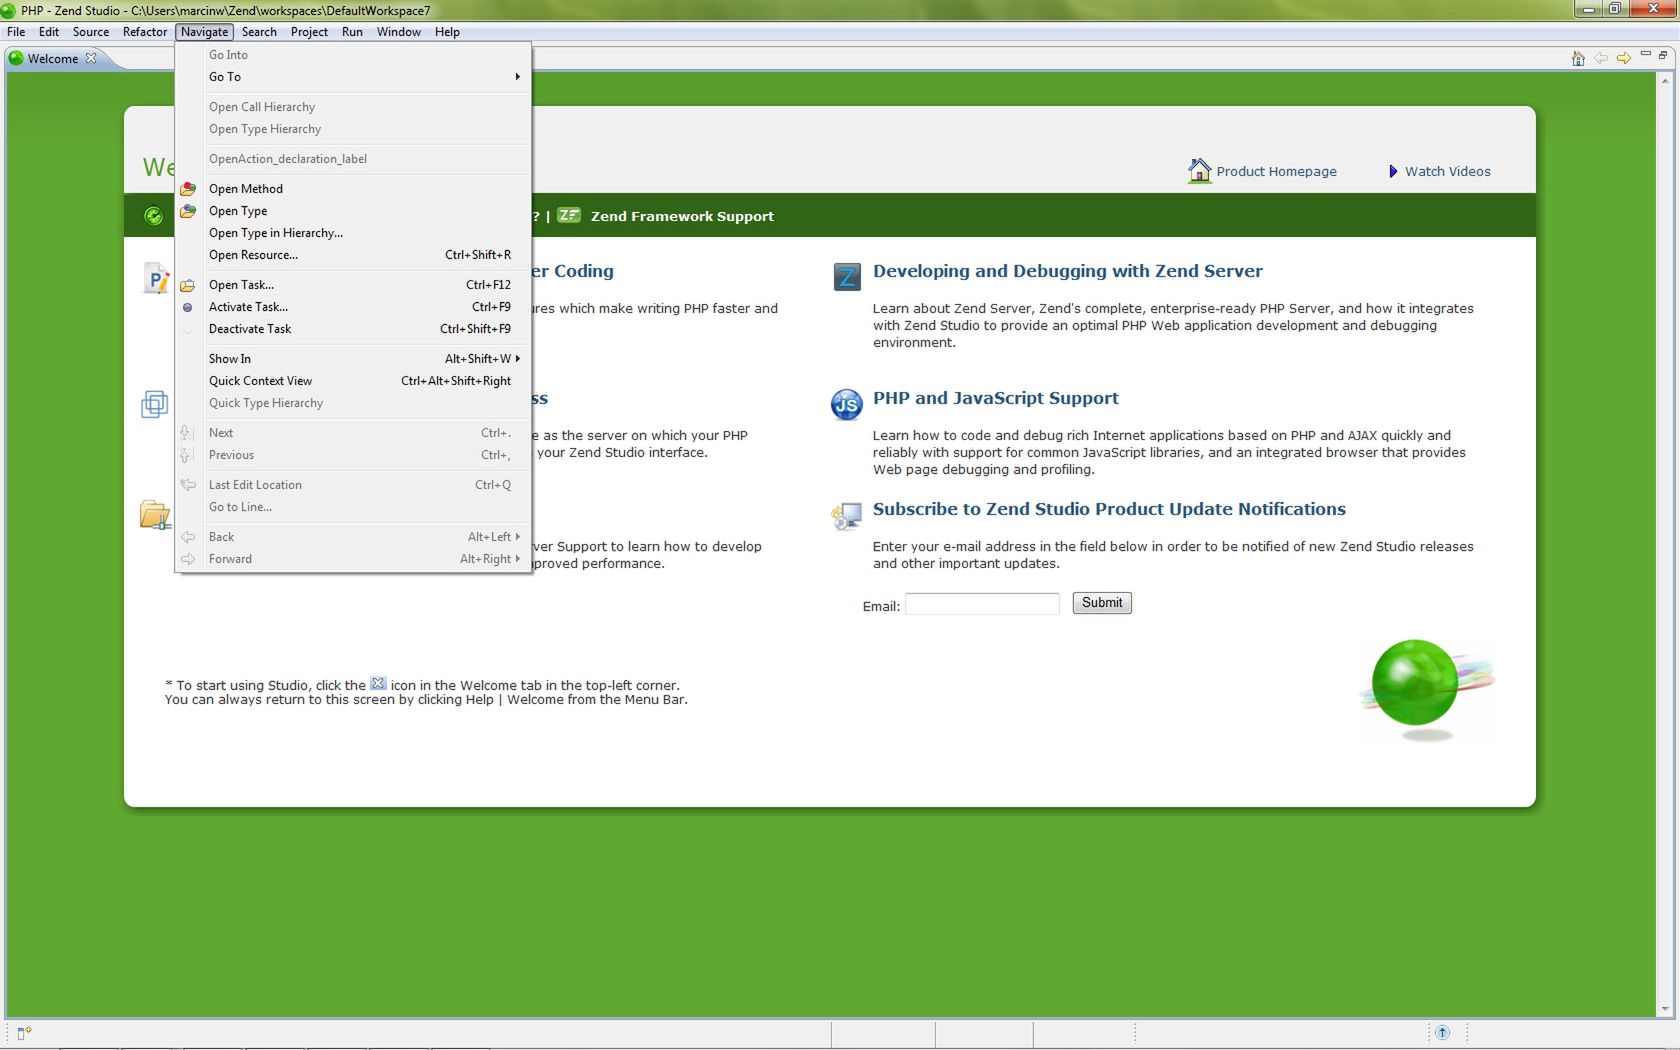Screen dimensions: 1680x1050
Task: Click the Open Method icon in the Navigate menu
Action: point(188,189)
